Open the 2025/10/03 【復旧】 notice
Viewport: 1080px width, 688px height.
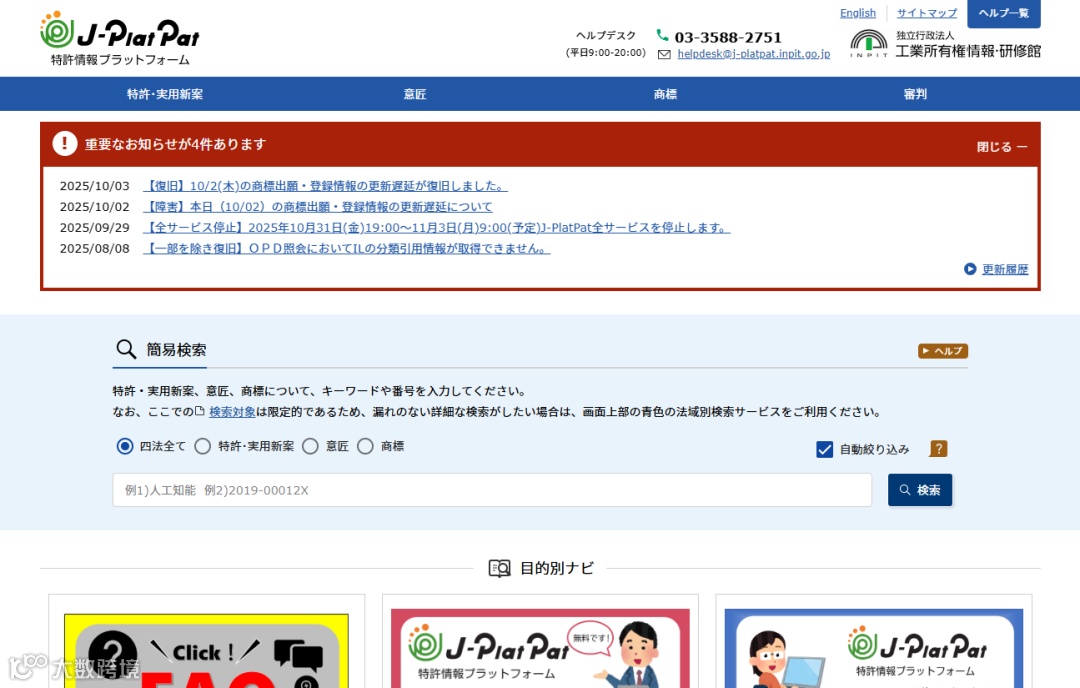point(325,186)
